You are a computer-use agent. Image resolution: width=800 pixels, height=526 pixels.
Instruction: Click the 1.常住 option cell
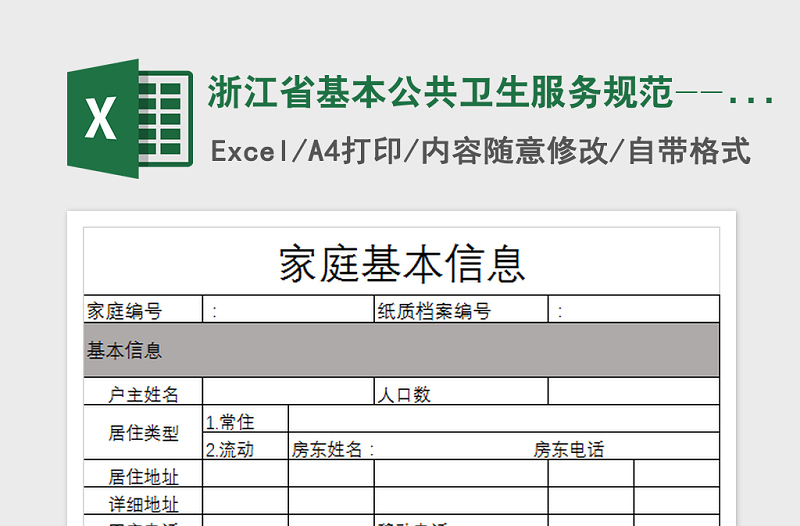coord(245,419)
